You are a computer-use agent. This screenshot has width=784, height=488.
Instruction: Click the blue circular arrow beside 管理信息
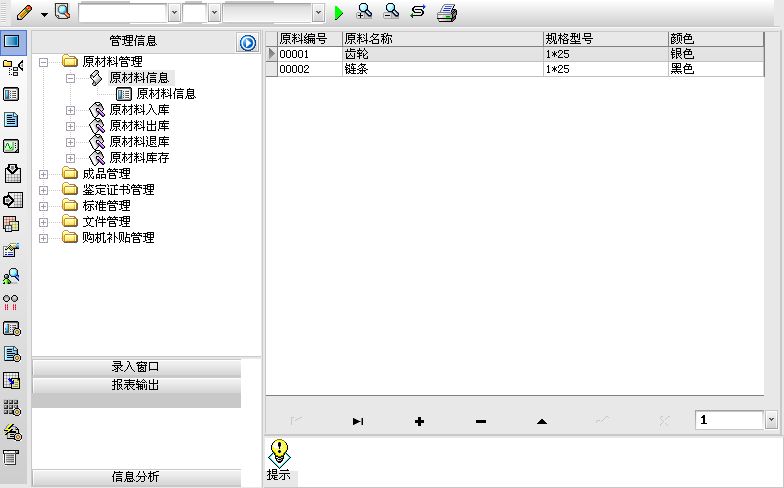(x=248, y=42)
